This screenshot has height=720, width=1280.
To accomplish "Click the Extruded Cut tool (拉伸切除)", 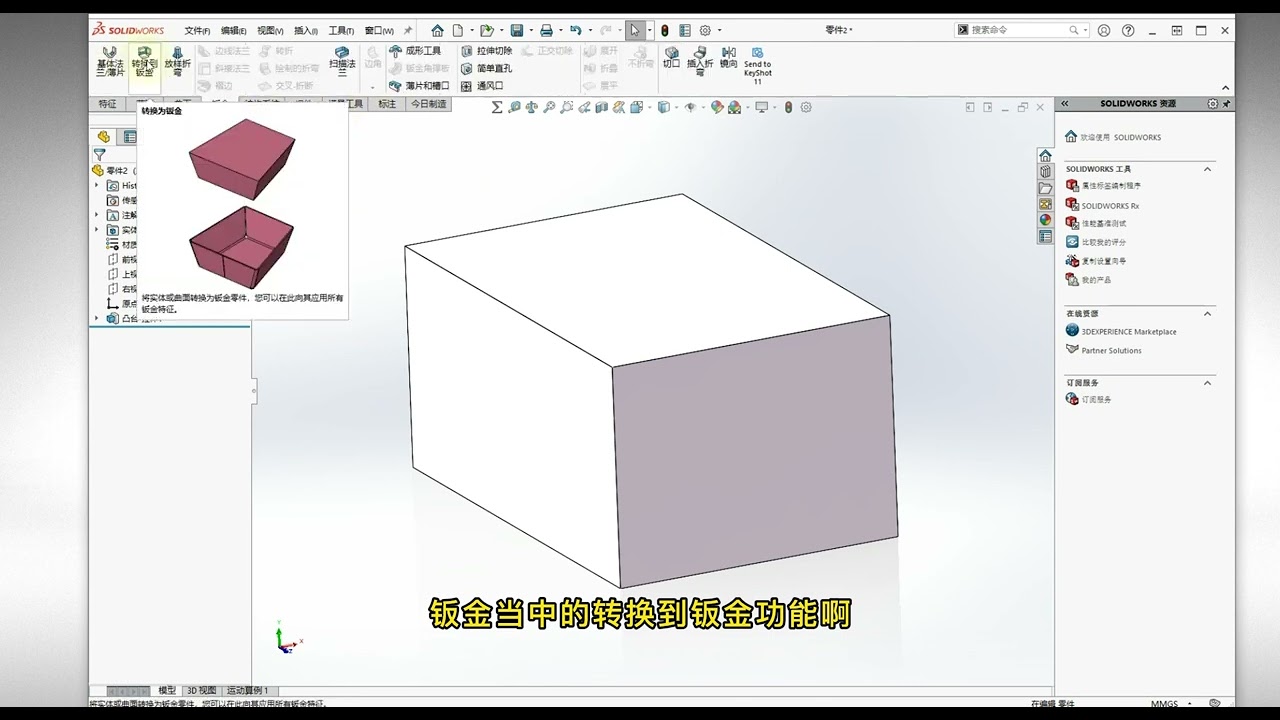I will [x=486, y=51].
